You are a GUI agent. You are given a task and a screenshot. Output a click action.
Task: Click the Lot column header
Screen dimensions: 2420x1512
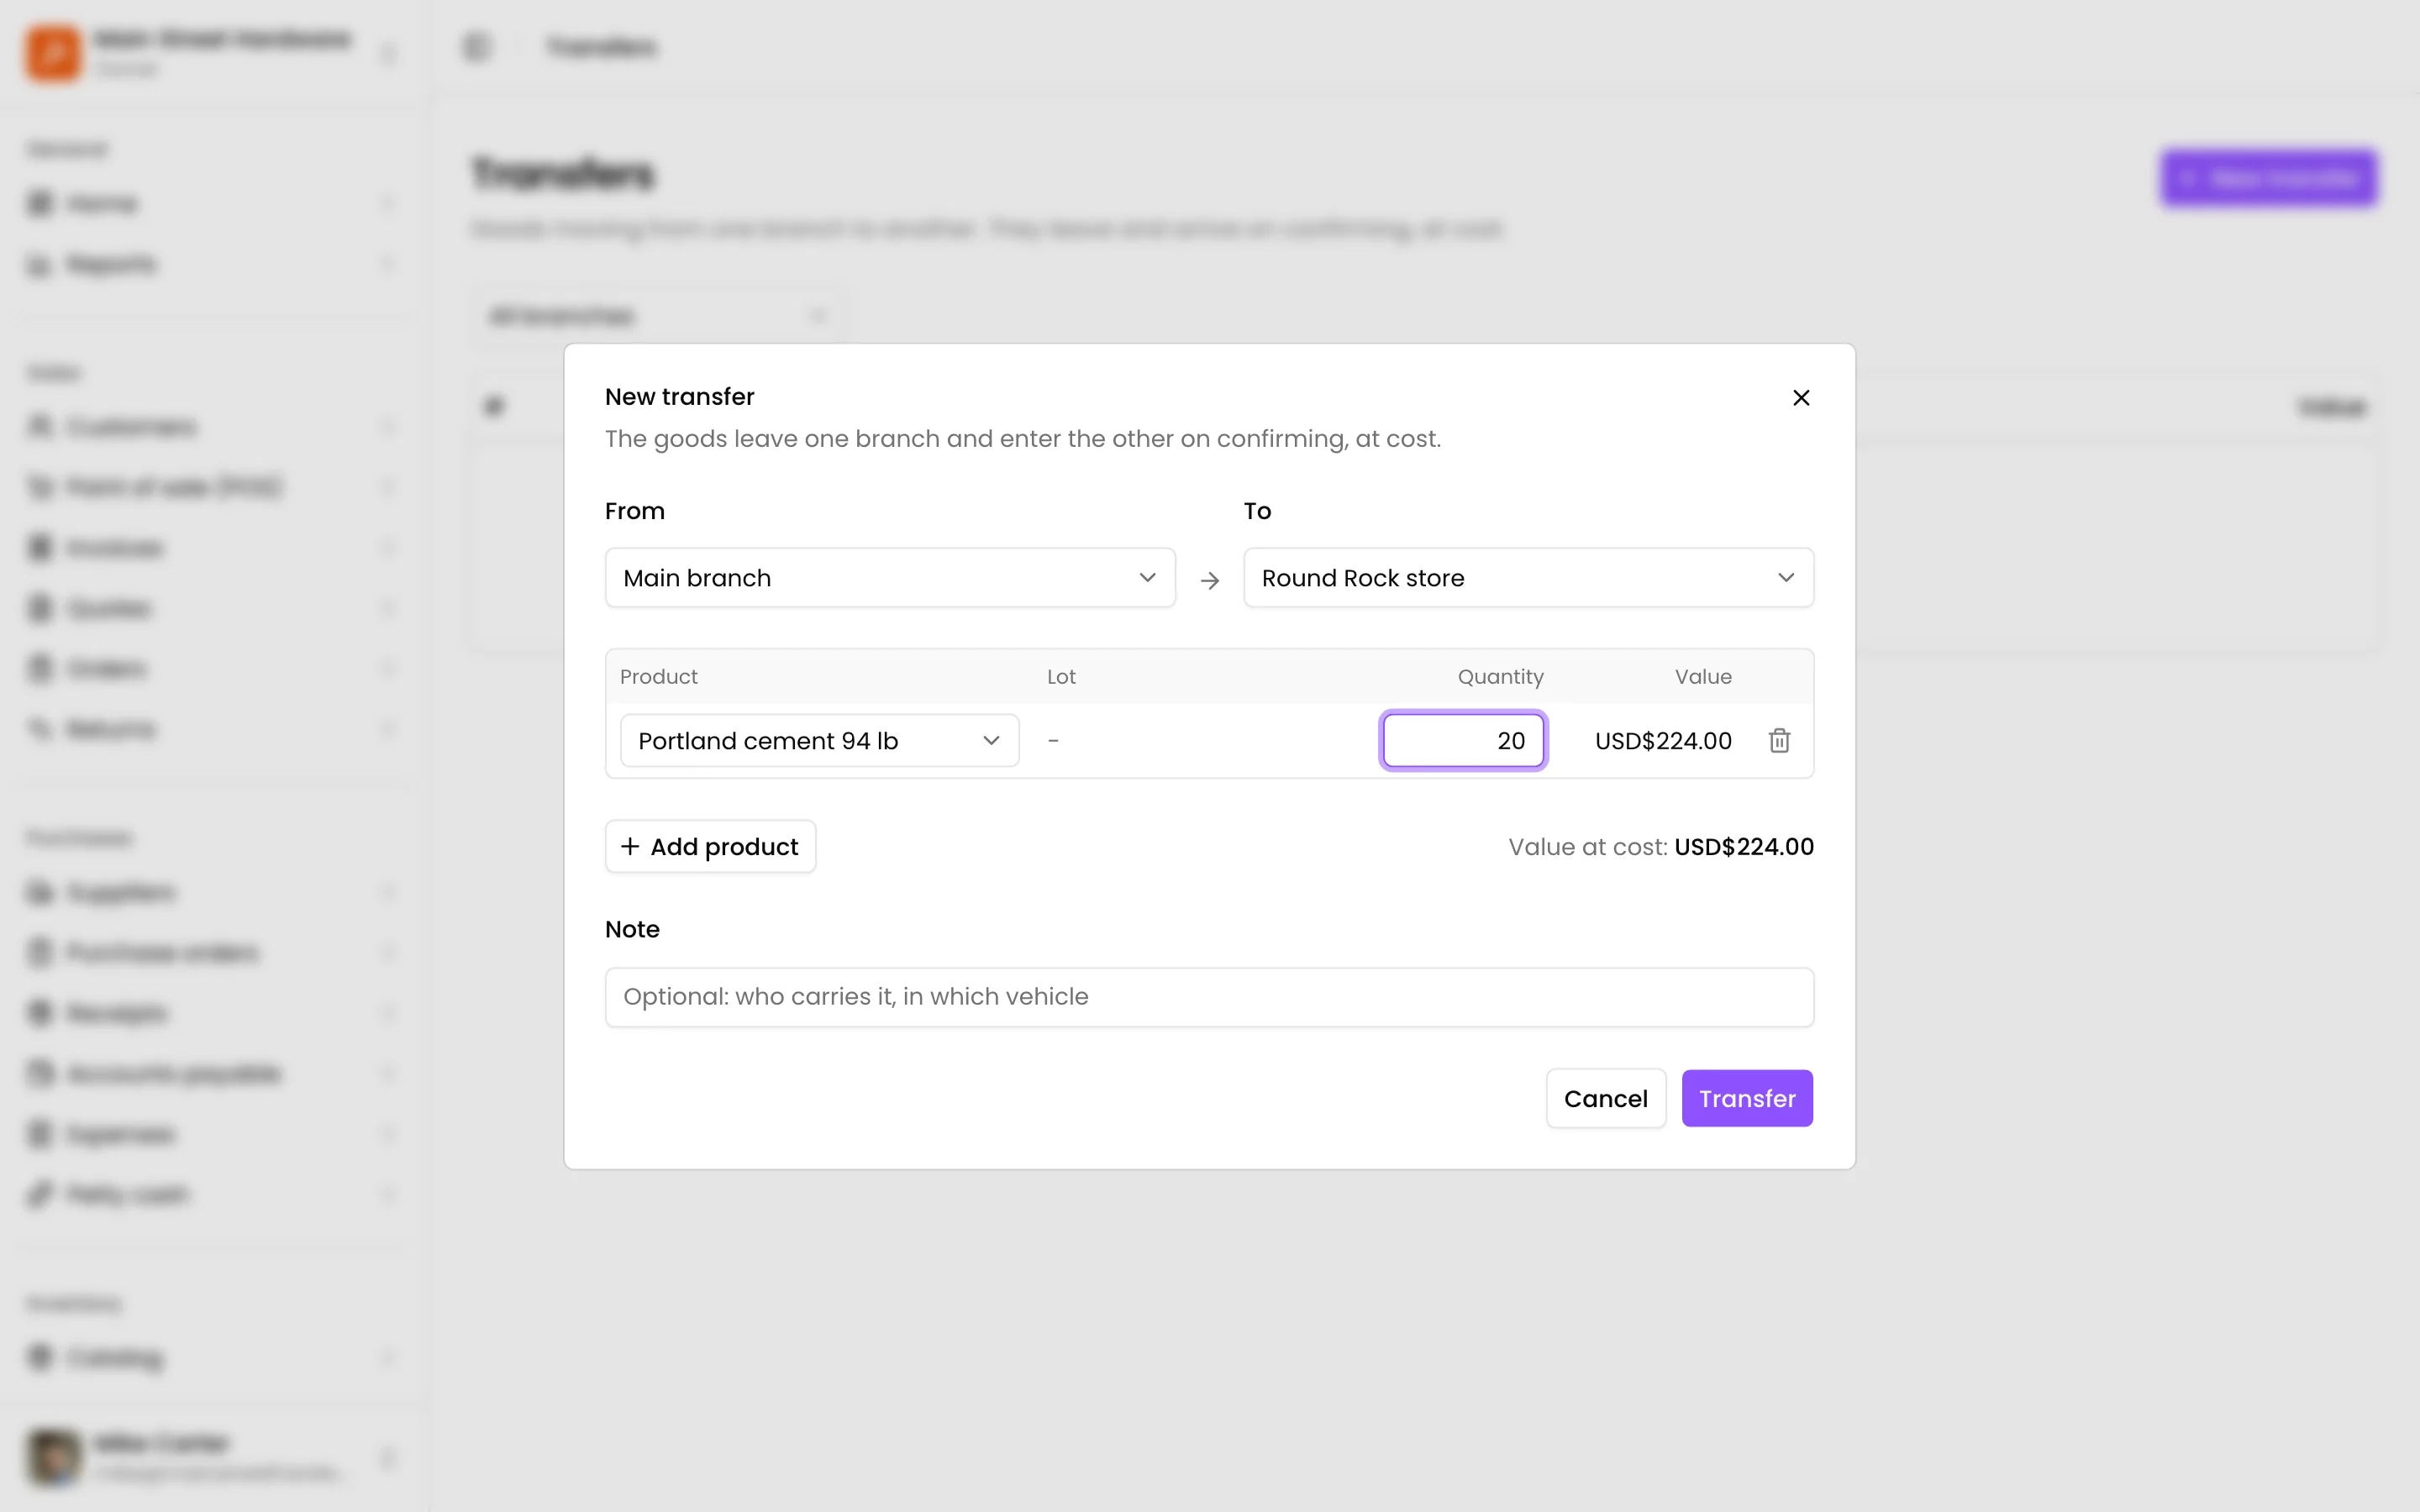pos(1061,677)
